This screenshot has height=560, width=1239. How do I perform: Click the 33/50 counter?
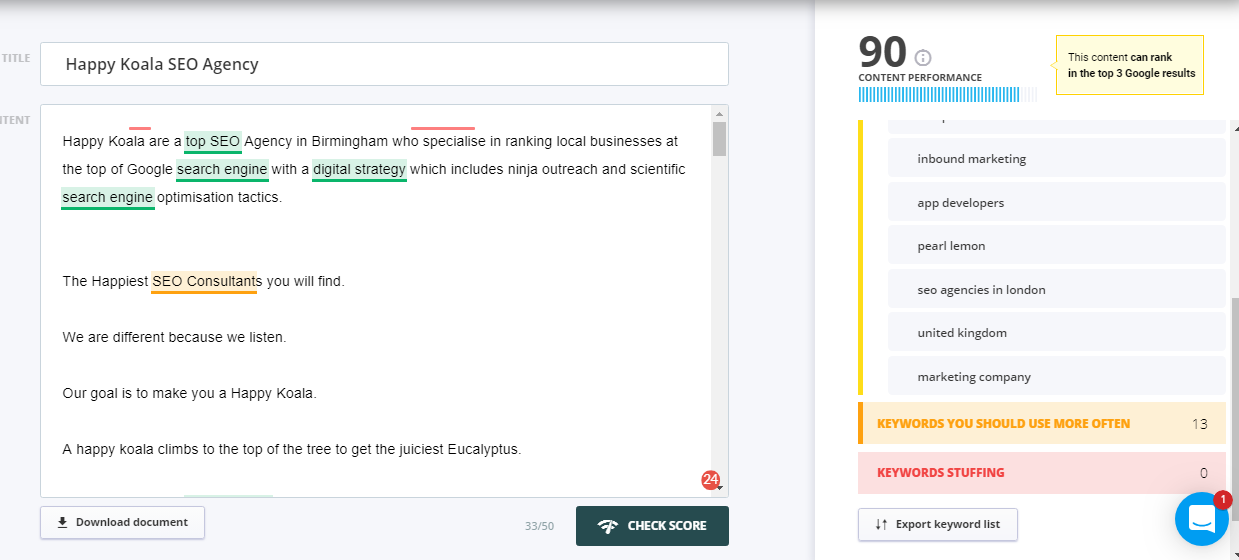click(539, 526)
